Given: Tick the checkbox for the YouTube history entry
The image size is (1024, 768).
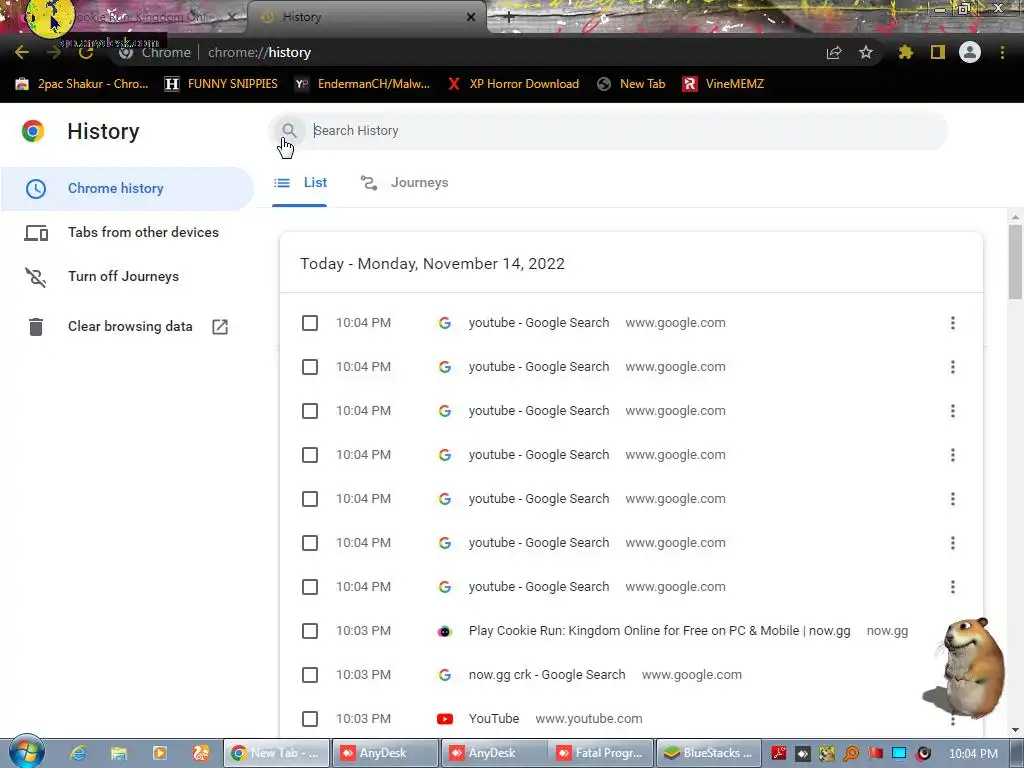Looking at the screenshot, I should coord(310,718).
